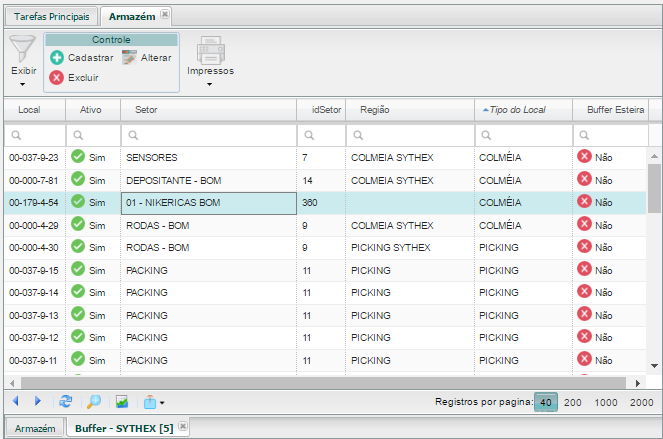Sort by Tipo do Local column

[523, 110]
